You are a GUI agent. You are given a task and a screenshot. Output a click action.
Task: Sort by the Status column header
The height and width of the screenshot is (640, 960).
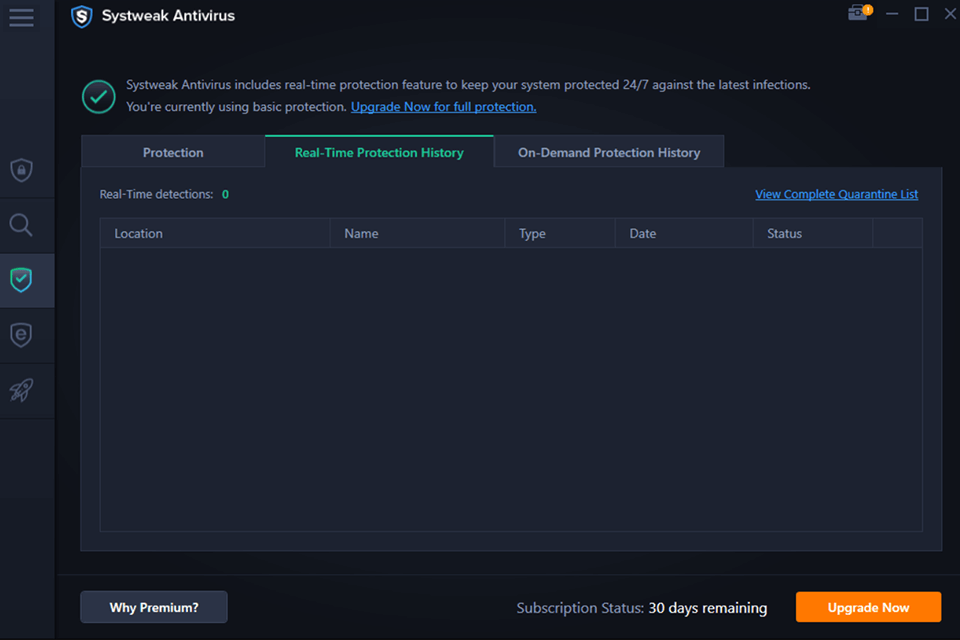coord(812,233)
